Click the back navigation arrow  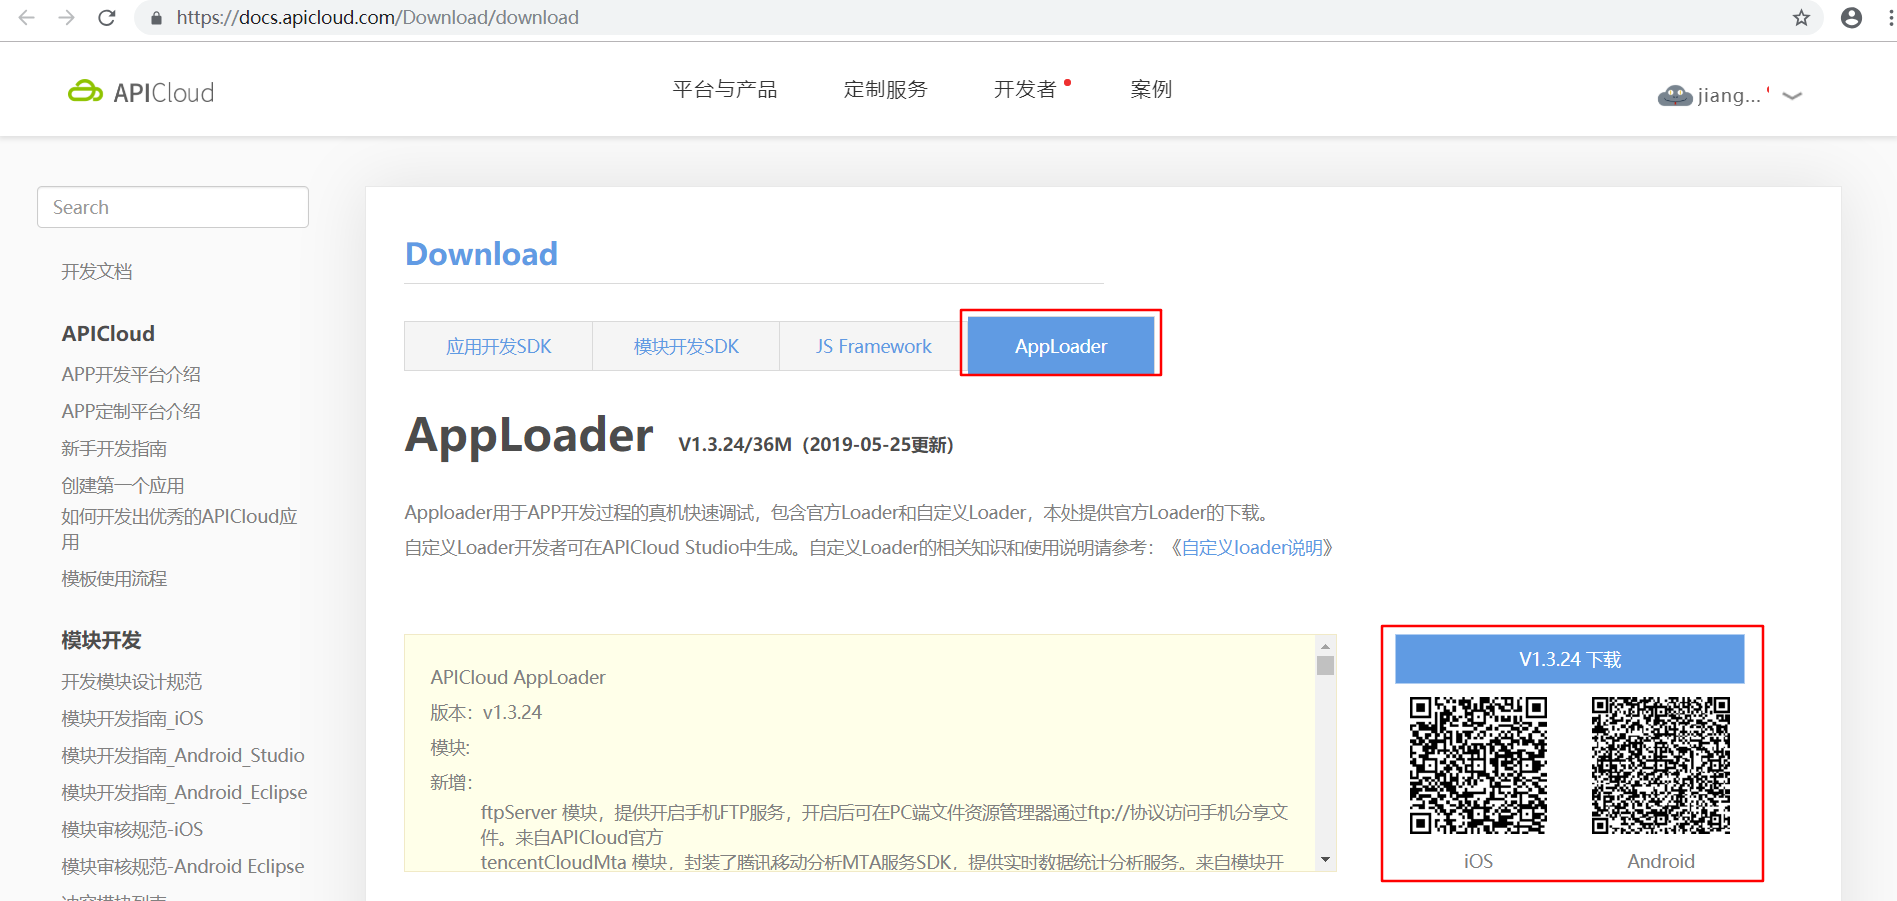coord(26,17)
